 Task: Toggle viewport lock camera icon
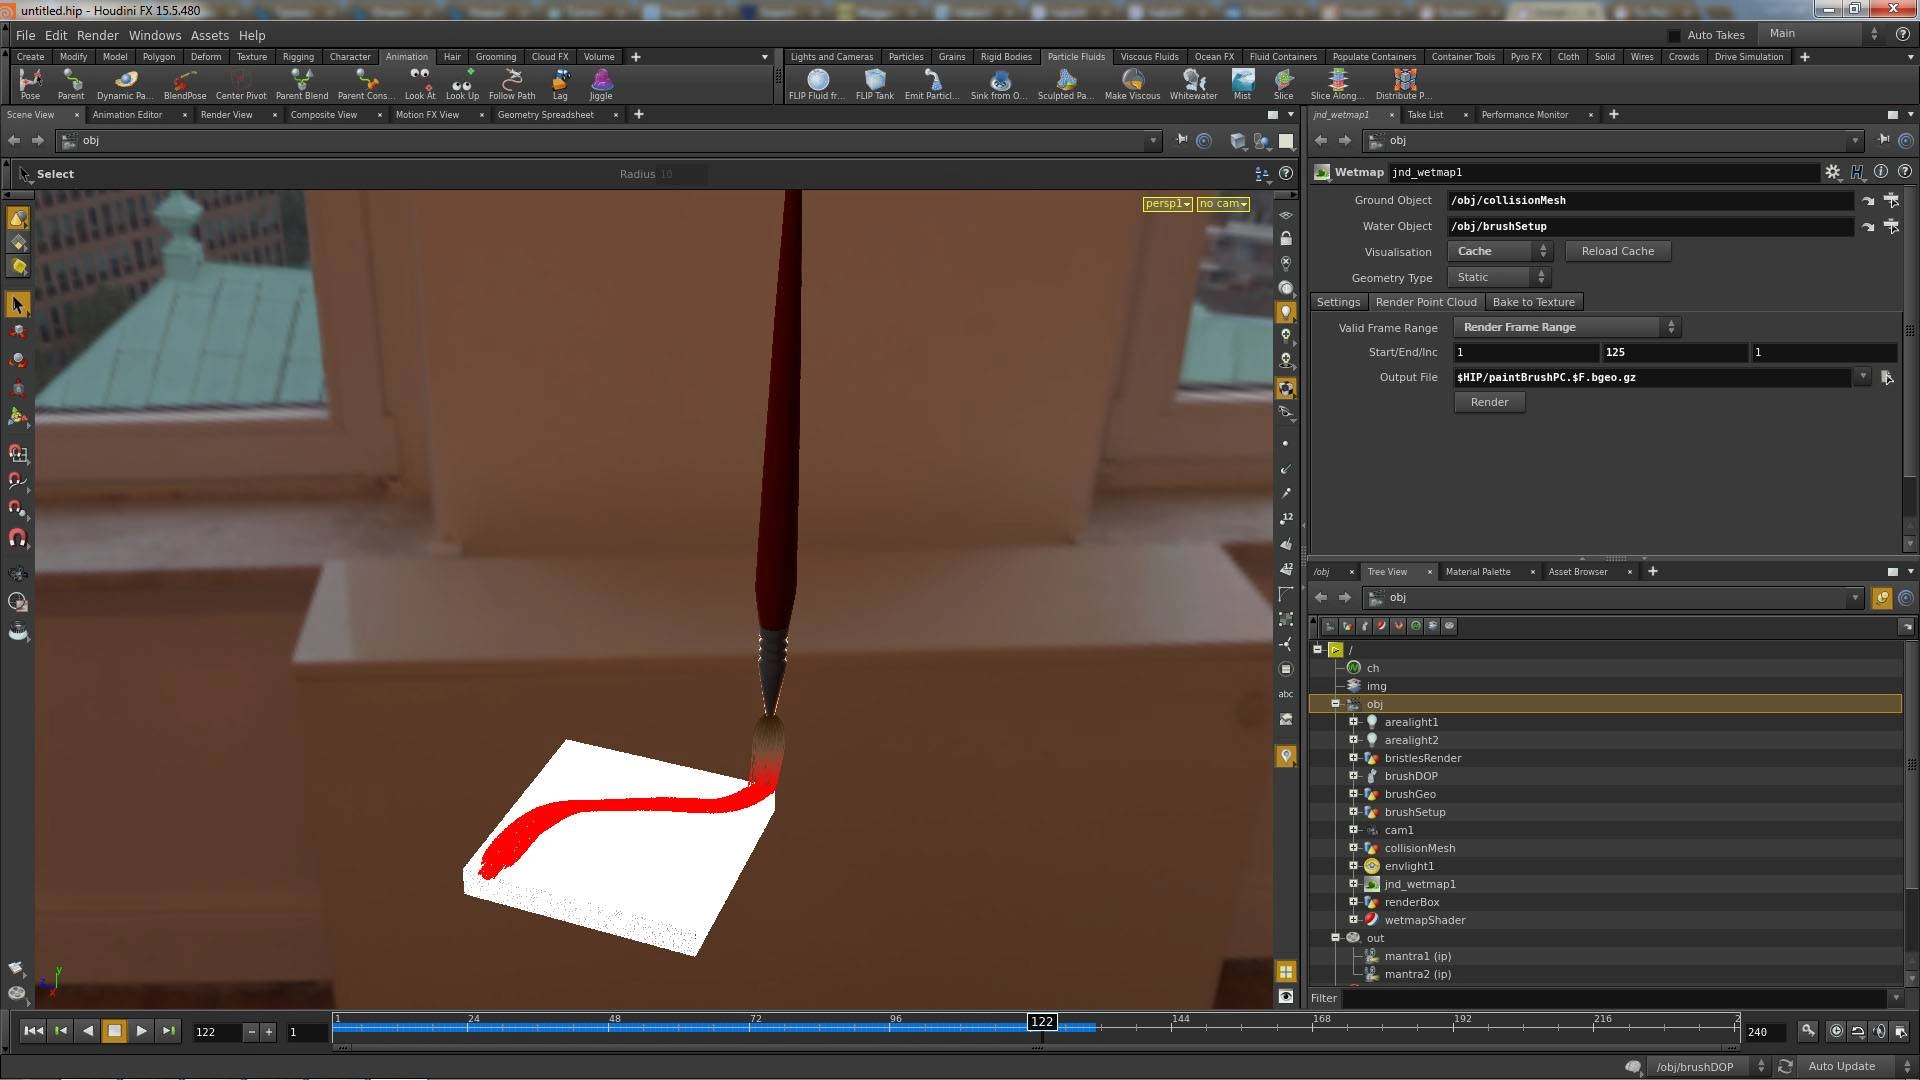[x=1286, y=239]
